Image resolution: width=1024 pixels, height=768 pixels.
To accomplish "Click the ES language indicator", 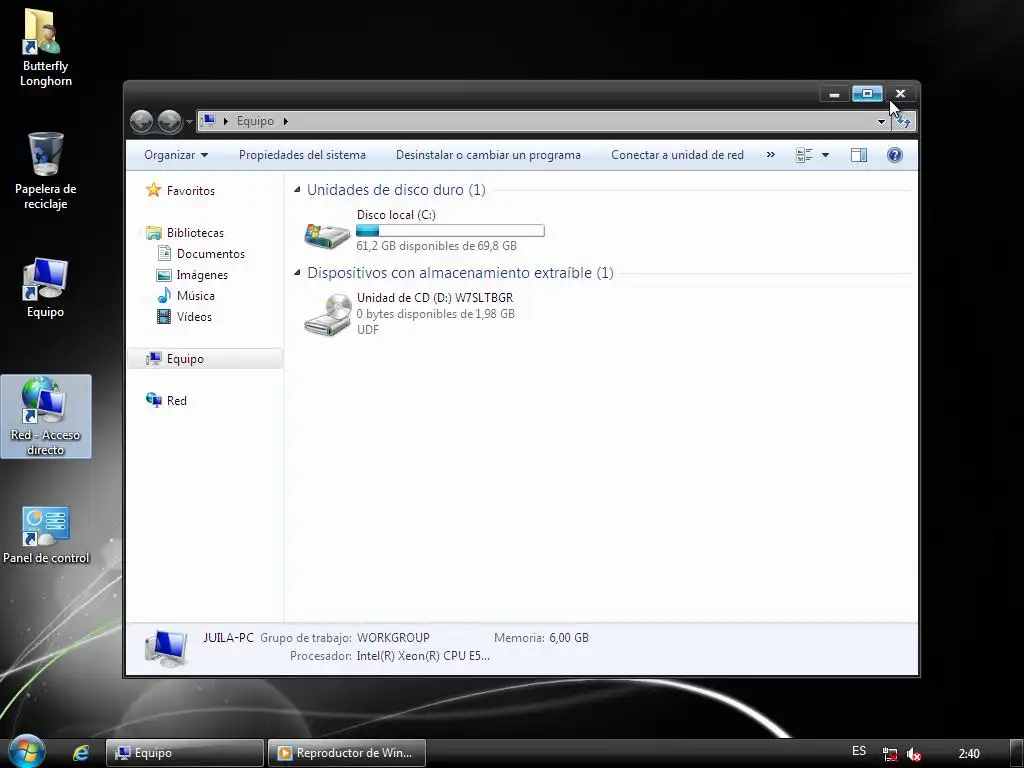I will (859, 751).
